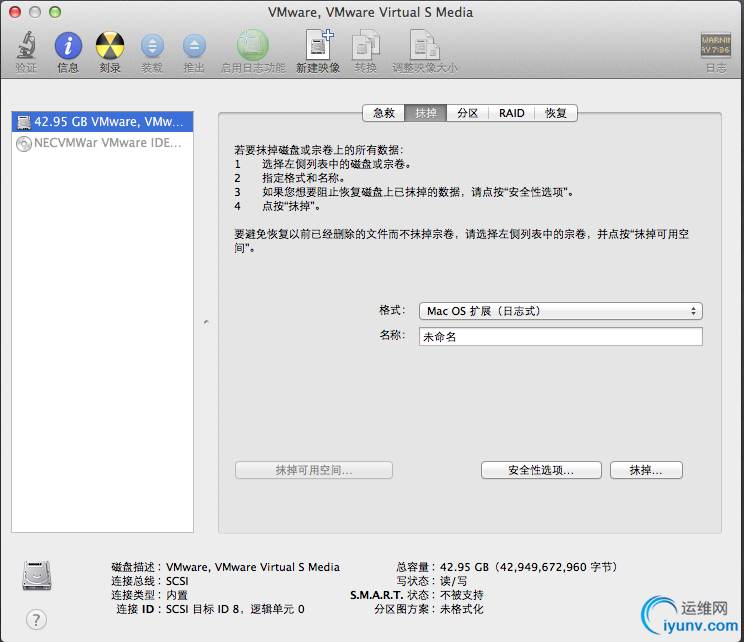Viewport: 744px width, 642px height.
Task: Click the connection bus value SCSI
Action: 177,581
